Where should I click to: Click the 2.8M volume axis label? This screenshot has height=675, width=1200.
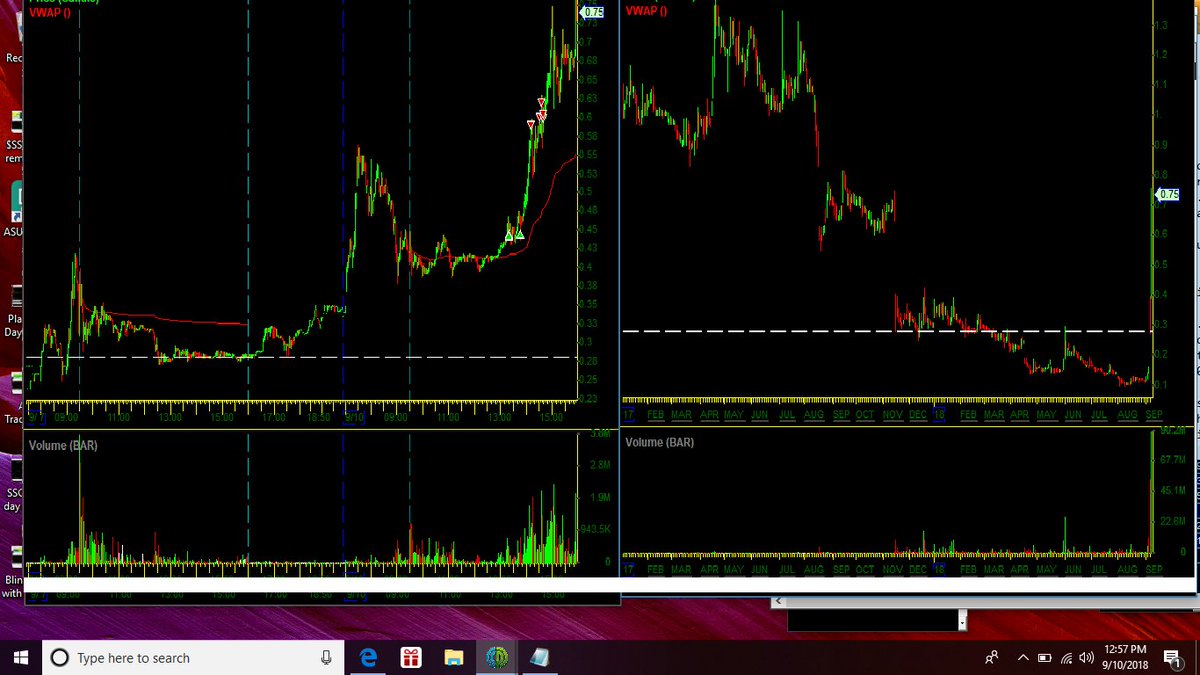(599, 465)
